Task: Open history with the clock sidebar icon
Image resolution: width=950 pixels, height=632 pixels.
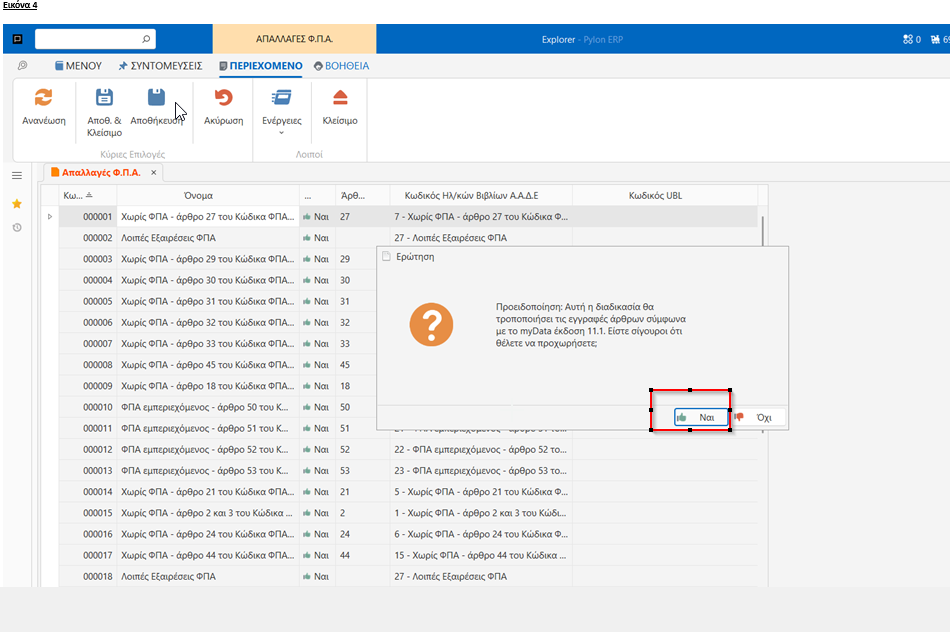Action: pyautogui.click(x=16, y=228)
